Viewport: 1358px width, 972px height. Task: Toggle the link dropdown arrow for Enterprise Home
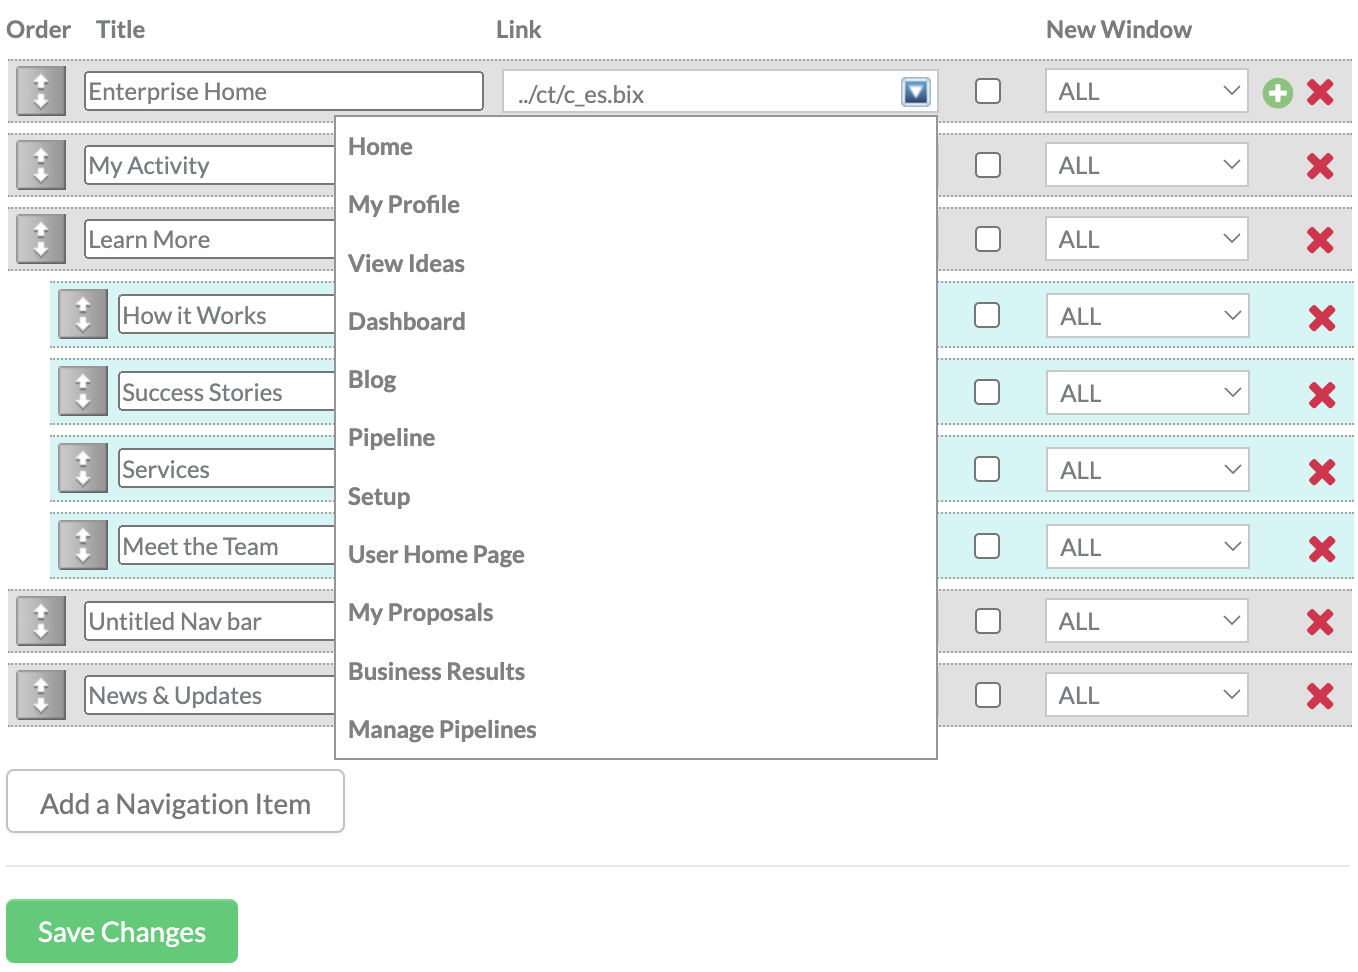[916, 92]
